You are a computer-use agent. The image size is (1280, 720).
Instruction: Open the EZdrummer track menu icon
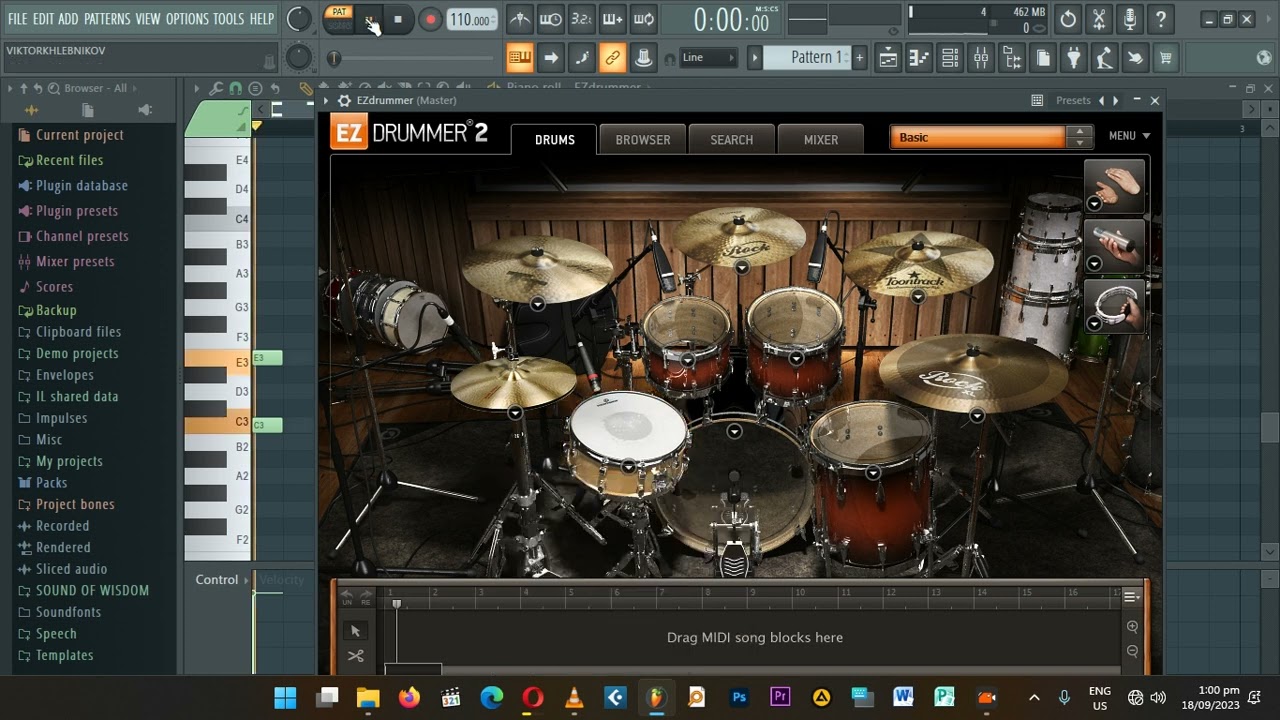pos(1131,597)
